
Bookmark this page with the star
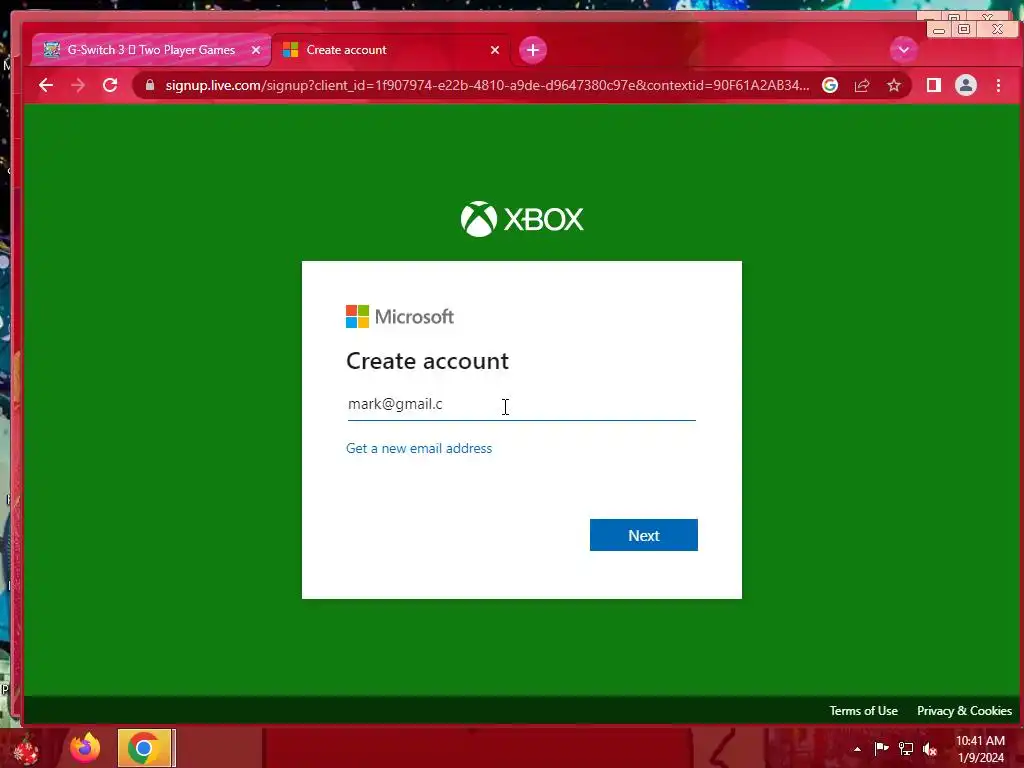894,86
